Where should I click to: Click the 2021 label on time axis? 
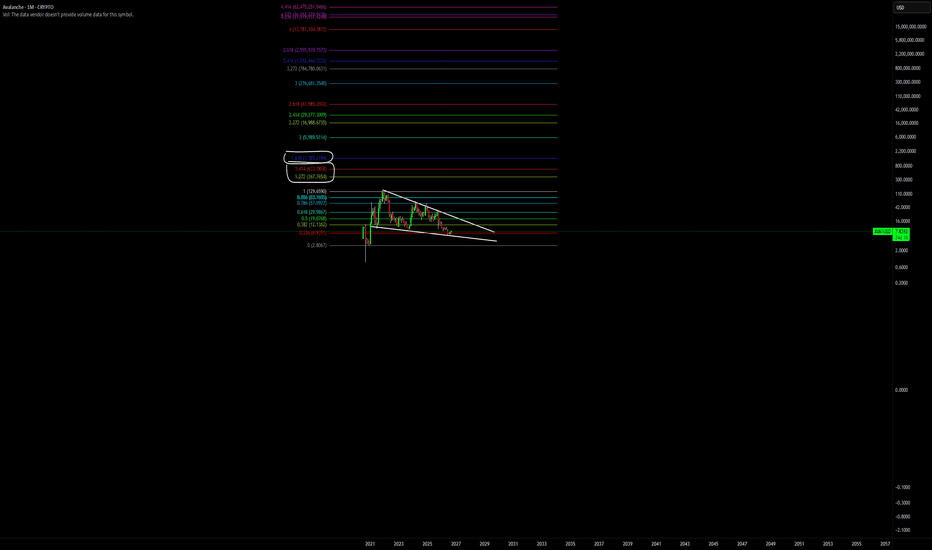pyautogui.click(x=370, y=544)
